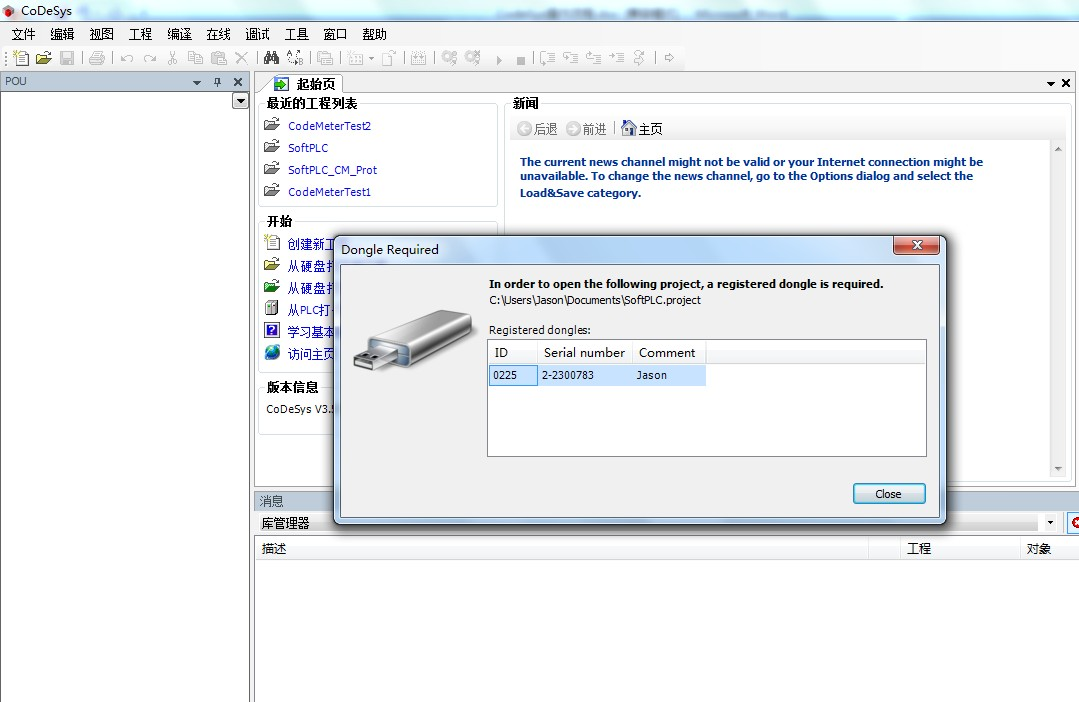The height and width of the screenshot is (702, 1079).
Task: Click news panel scrollbar down arrow
Action: click(x=1058, y=469)
